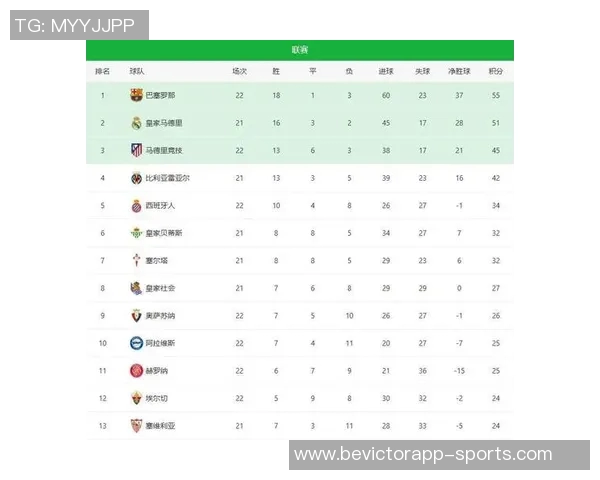Click the TG: MYYJJPP label
Image resolution: width=600 pixels, height=480 pixels.
click(x=77, y=25)
